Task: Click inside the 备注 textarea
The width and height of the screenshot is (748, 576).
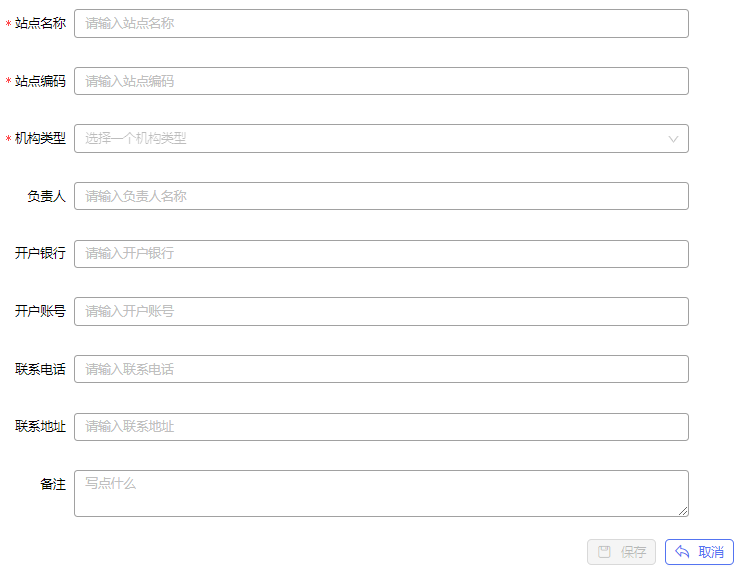Action: [x=381, y=493]
